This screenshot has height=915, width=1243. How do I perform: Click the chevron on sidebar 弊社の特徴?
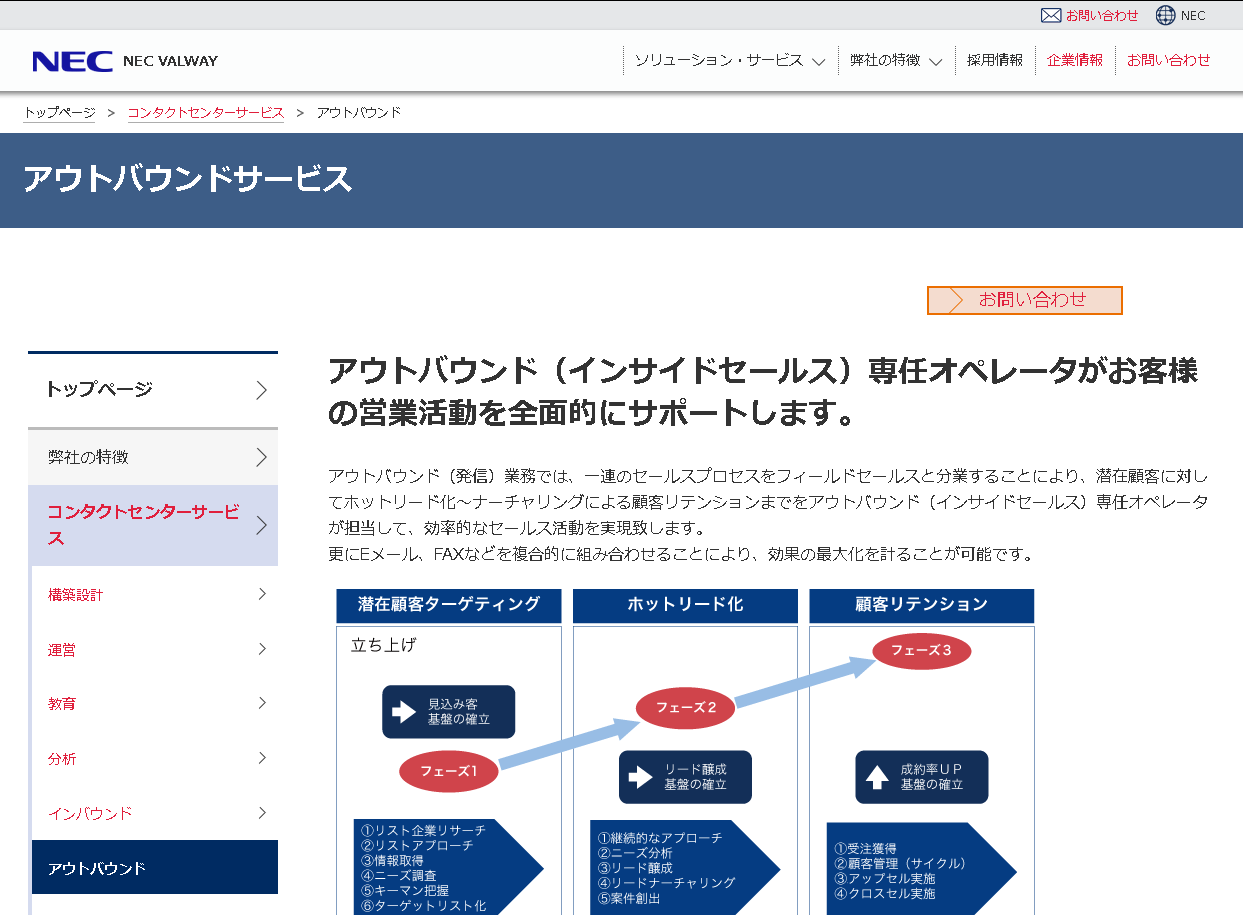pyautogui.click(x=261, y=458)
